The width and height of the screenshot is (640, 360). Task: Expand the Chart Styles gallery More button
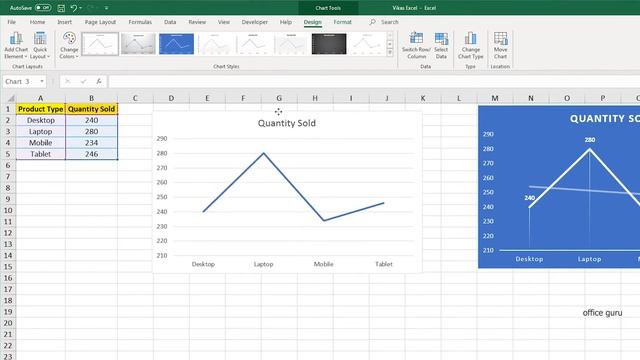(390, 52)
